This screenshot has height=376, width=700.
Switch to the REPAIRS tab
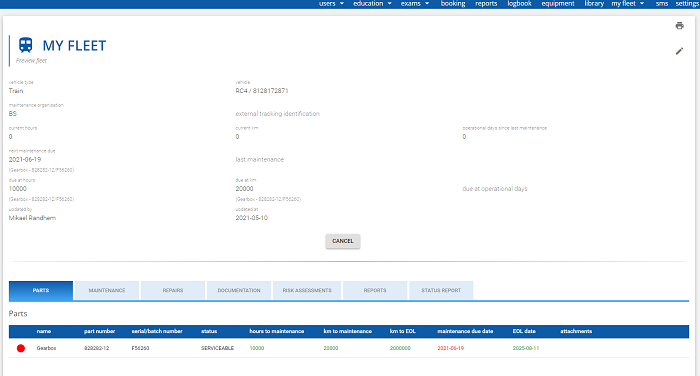point(173,290)
